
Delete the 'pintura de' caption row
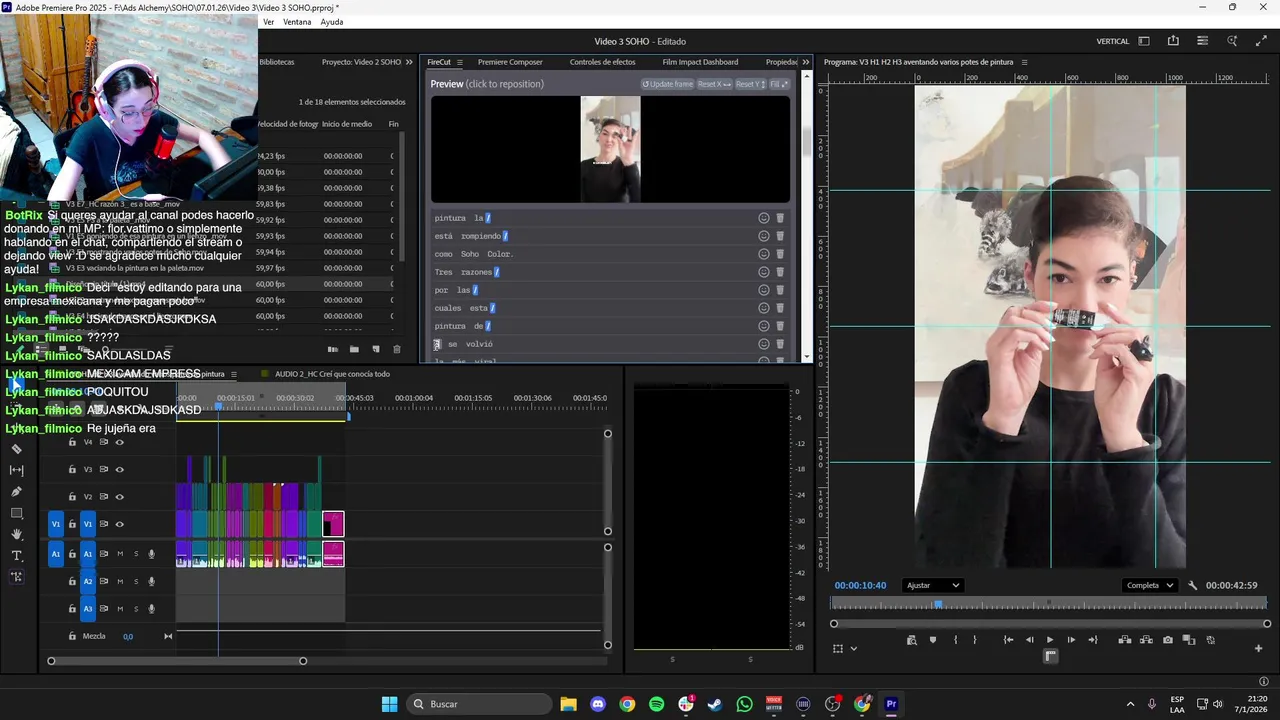pyautogui.click(x=780, y=326)
